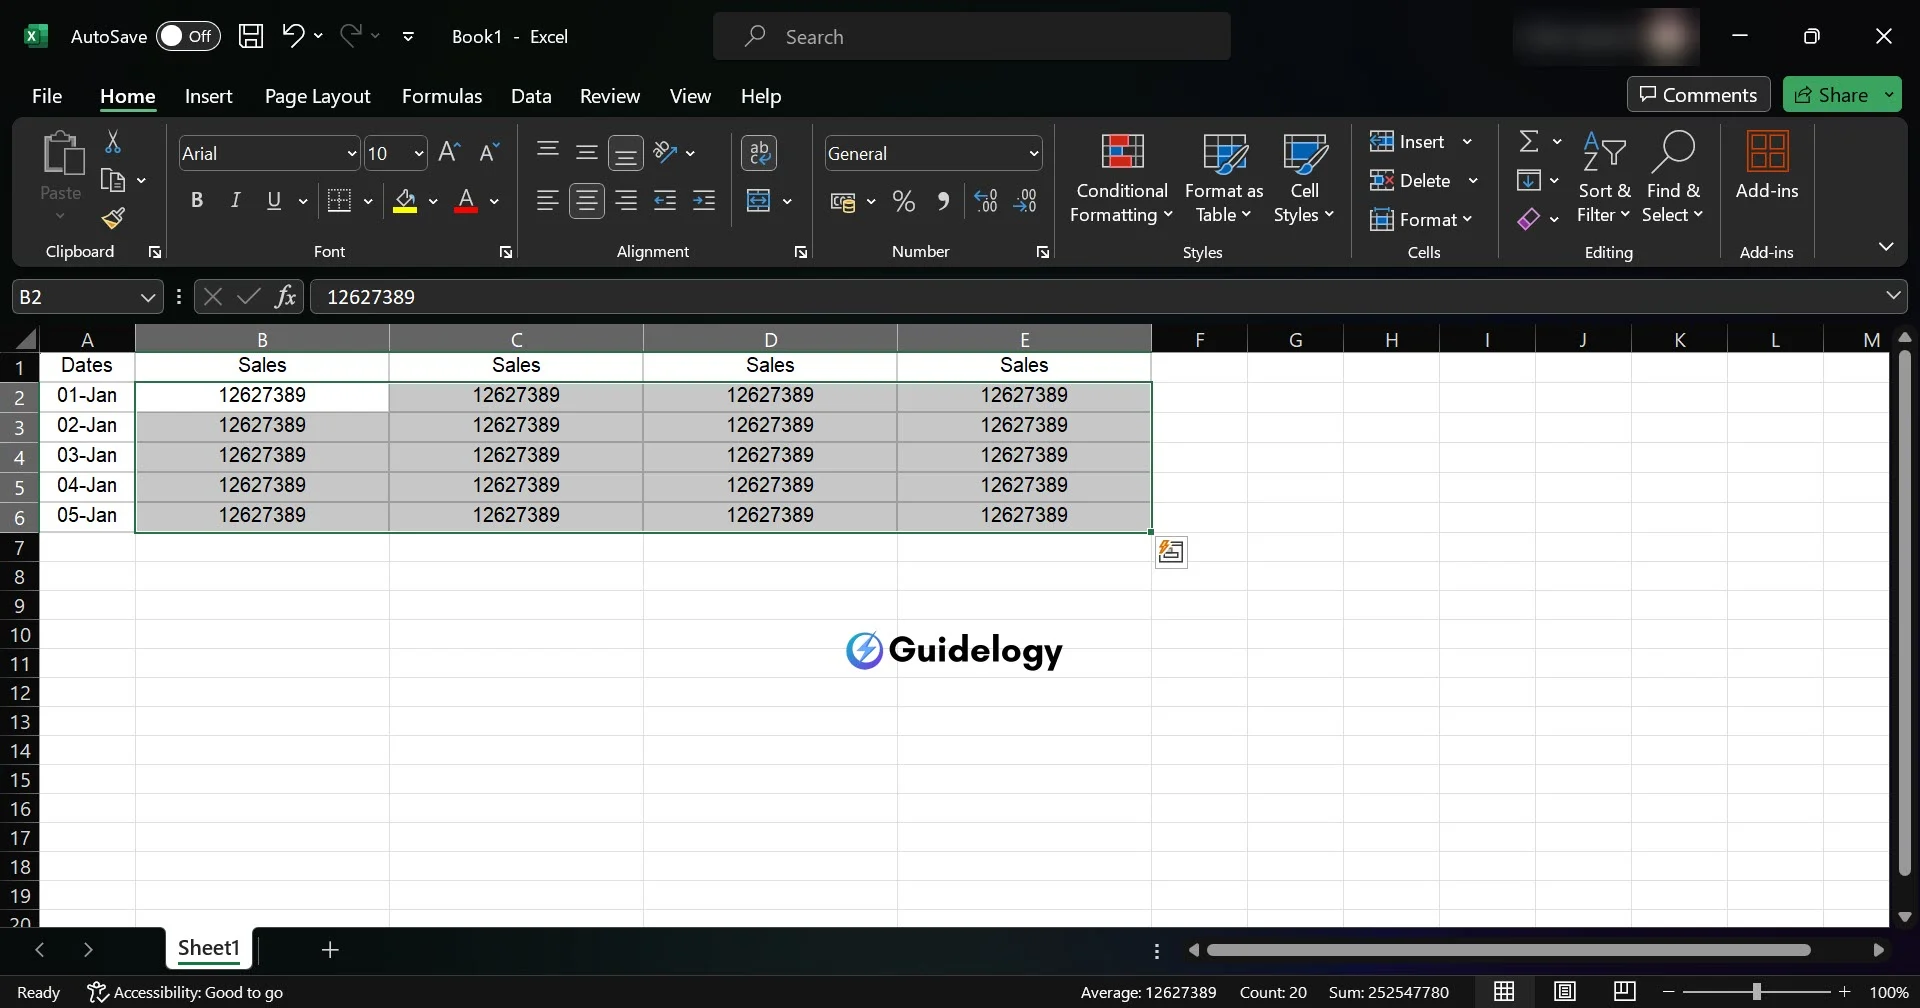Screen dimensions: 1920x1008
Task: Click the Undo arrow icon
Action: [292, 36]
